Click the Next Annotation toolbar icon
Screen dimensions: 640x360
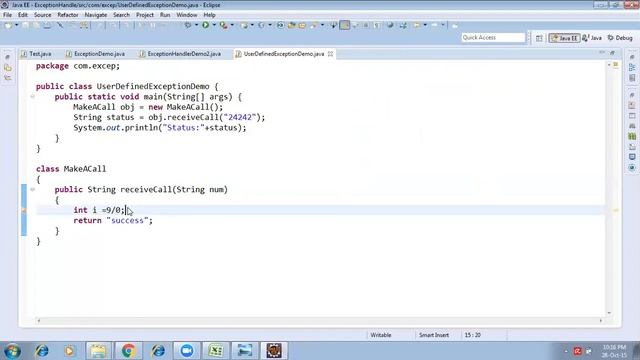pyautogui.click(x=333, y=25)
